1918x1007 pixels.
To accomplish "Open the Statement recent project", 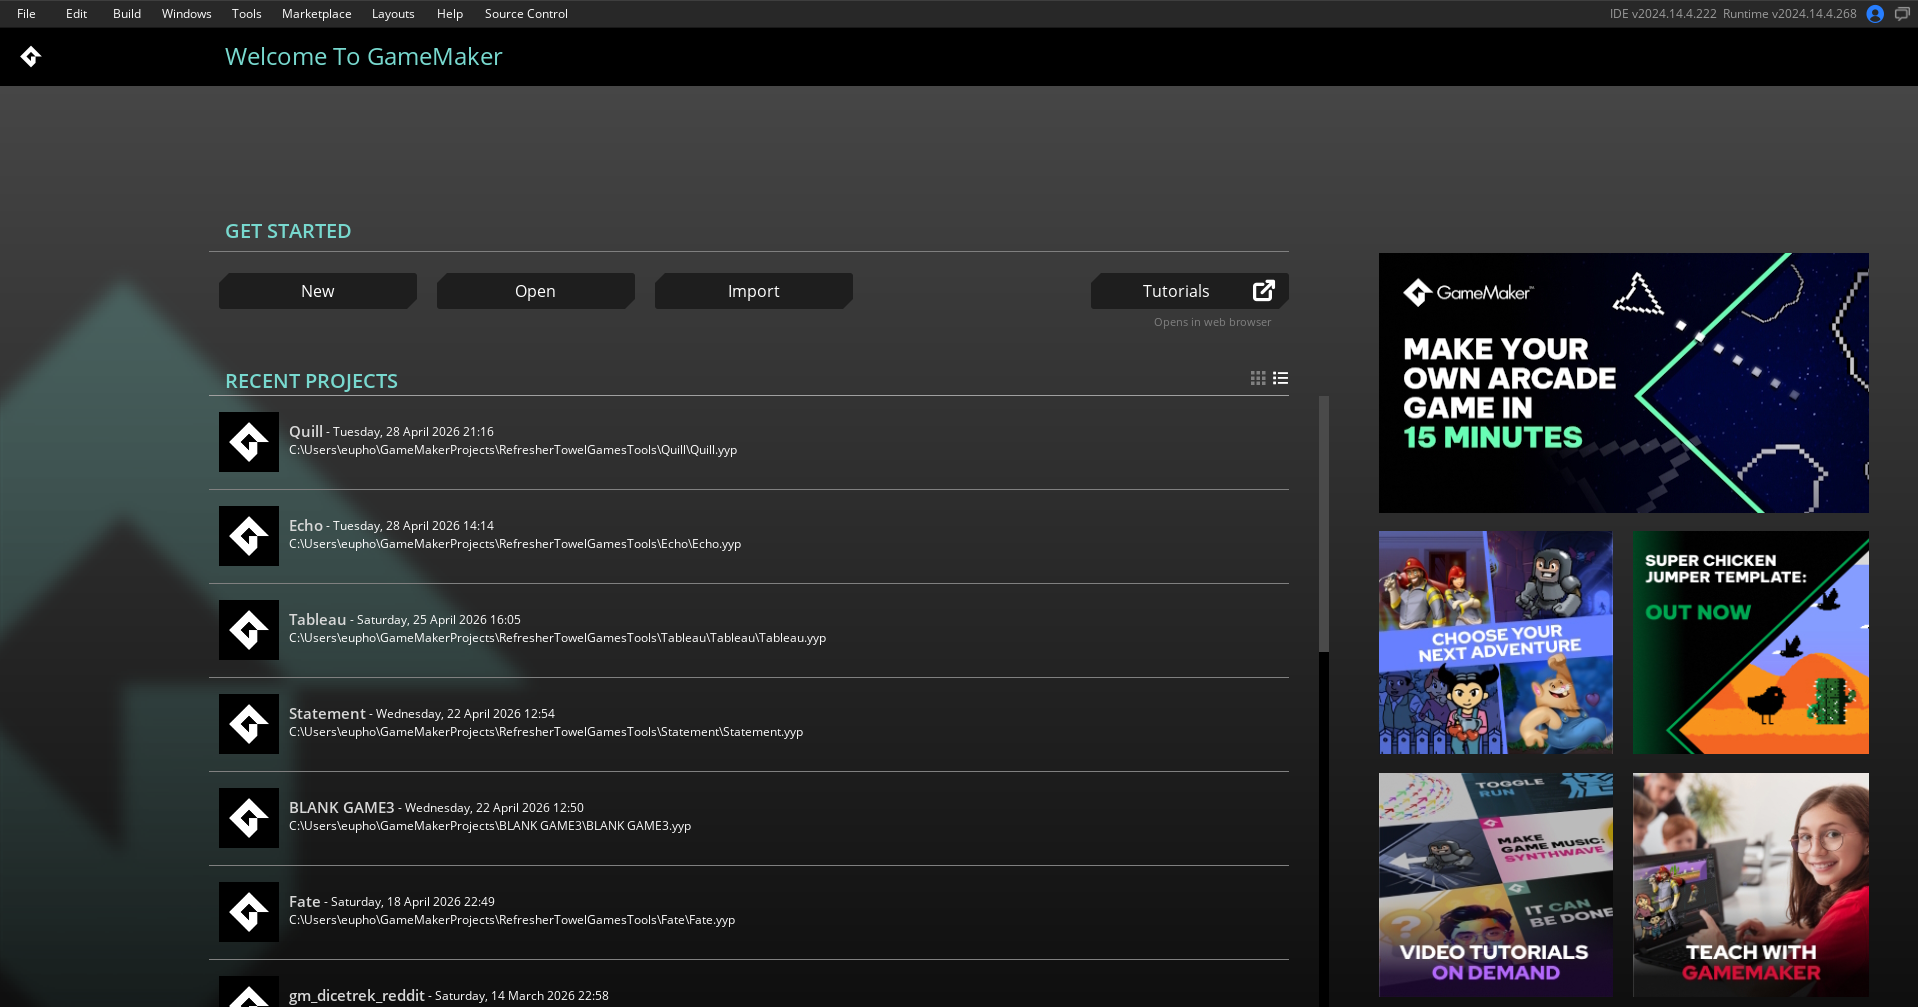I will click(x=749, y=724).
